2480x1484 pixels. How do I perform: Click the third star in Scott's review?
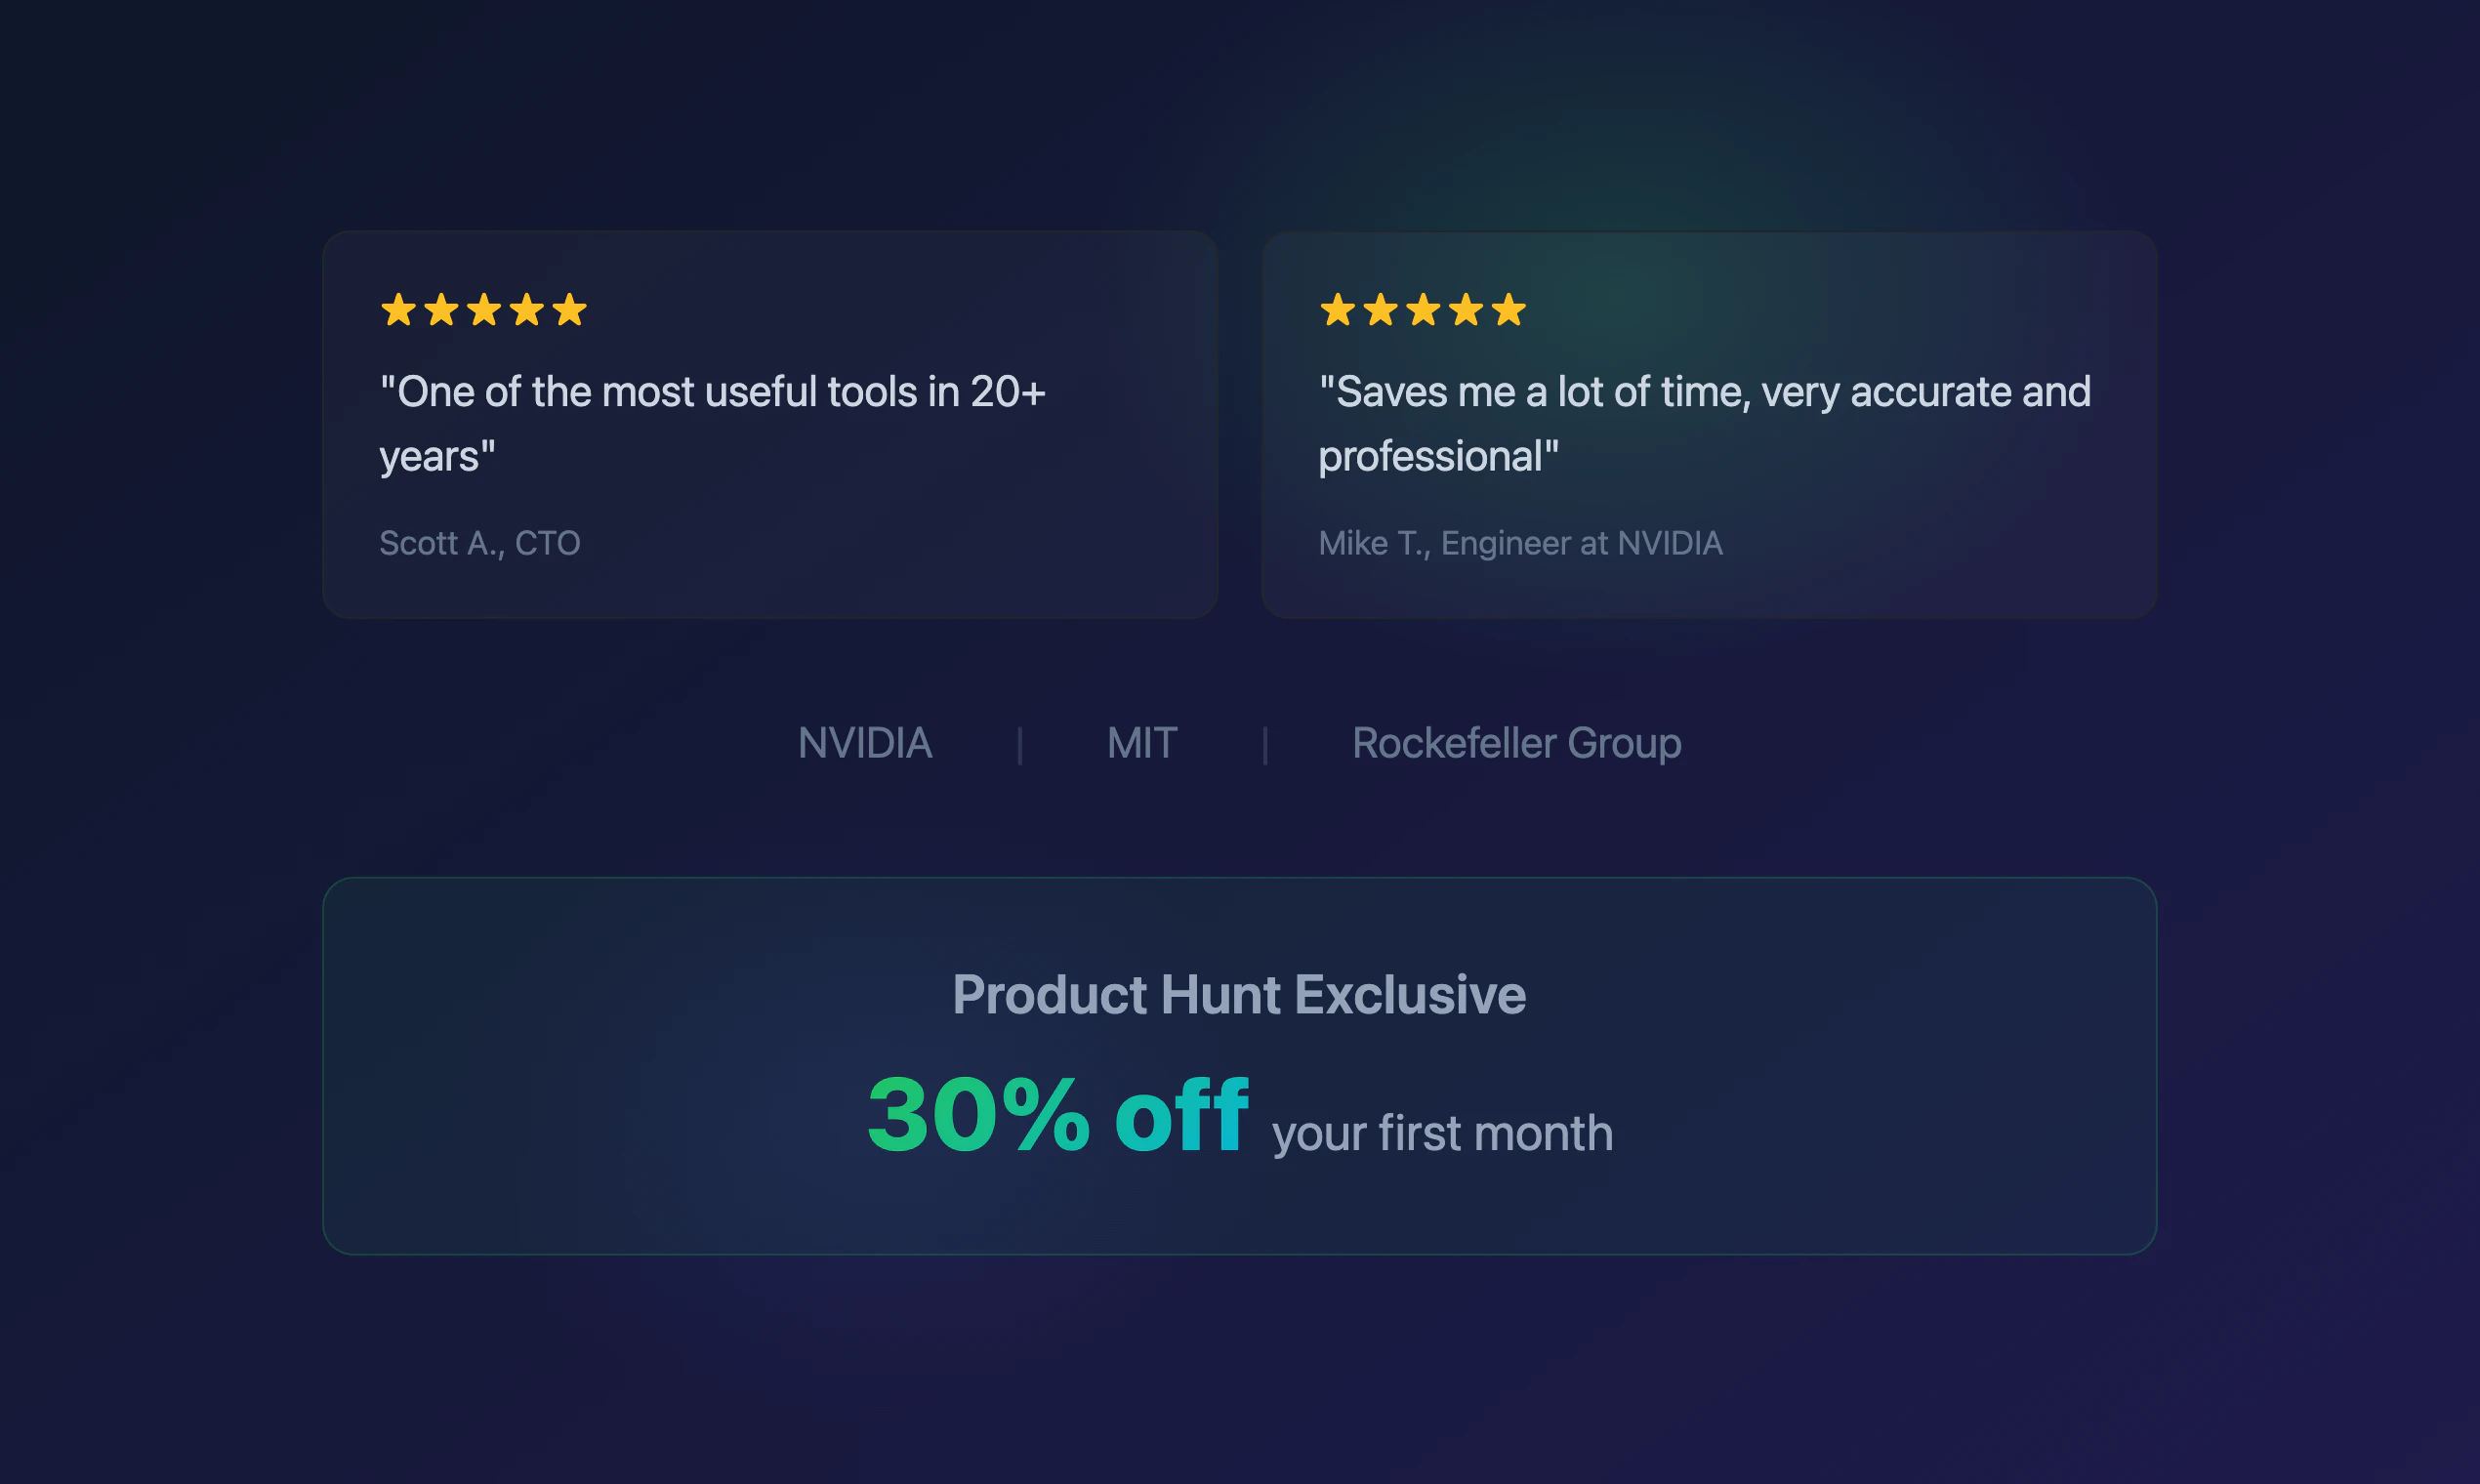click(484, 310)
